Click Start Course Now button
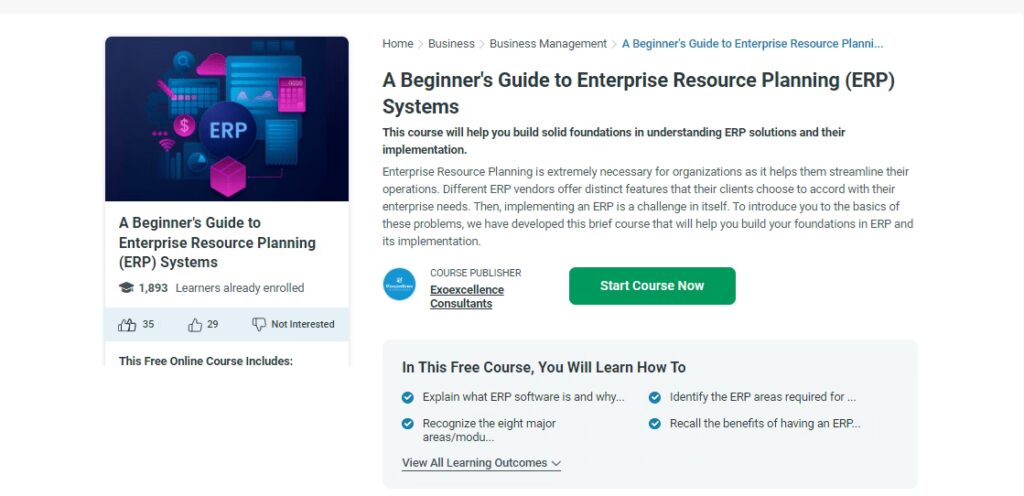This screenshot has height=496, width=1024. point(652,286)
